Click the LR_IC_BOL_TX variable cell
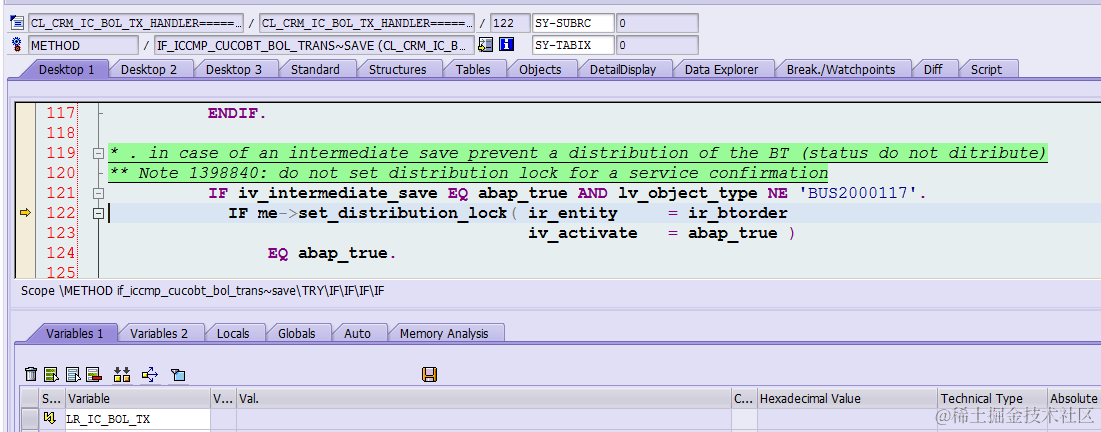Screen dimensions: 1101x432 pos(138,419)
